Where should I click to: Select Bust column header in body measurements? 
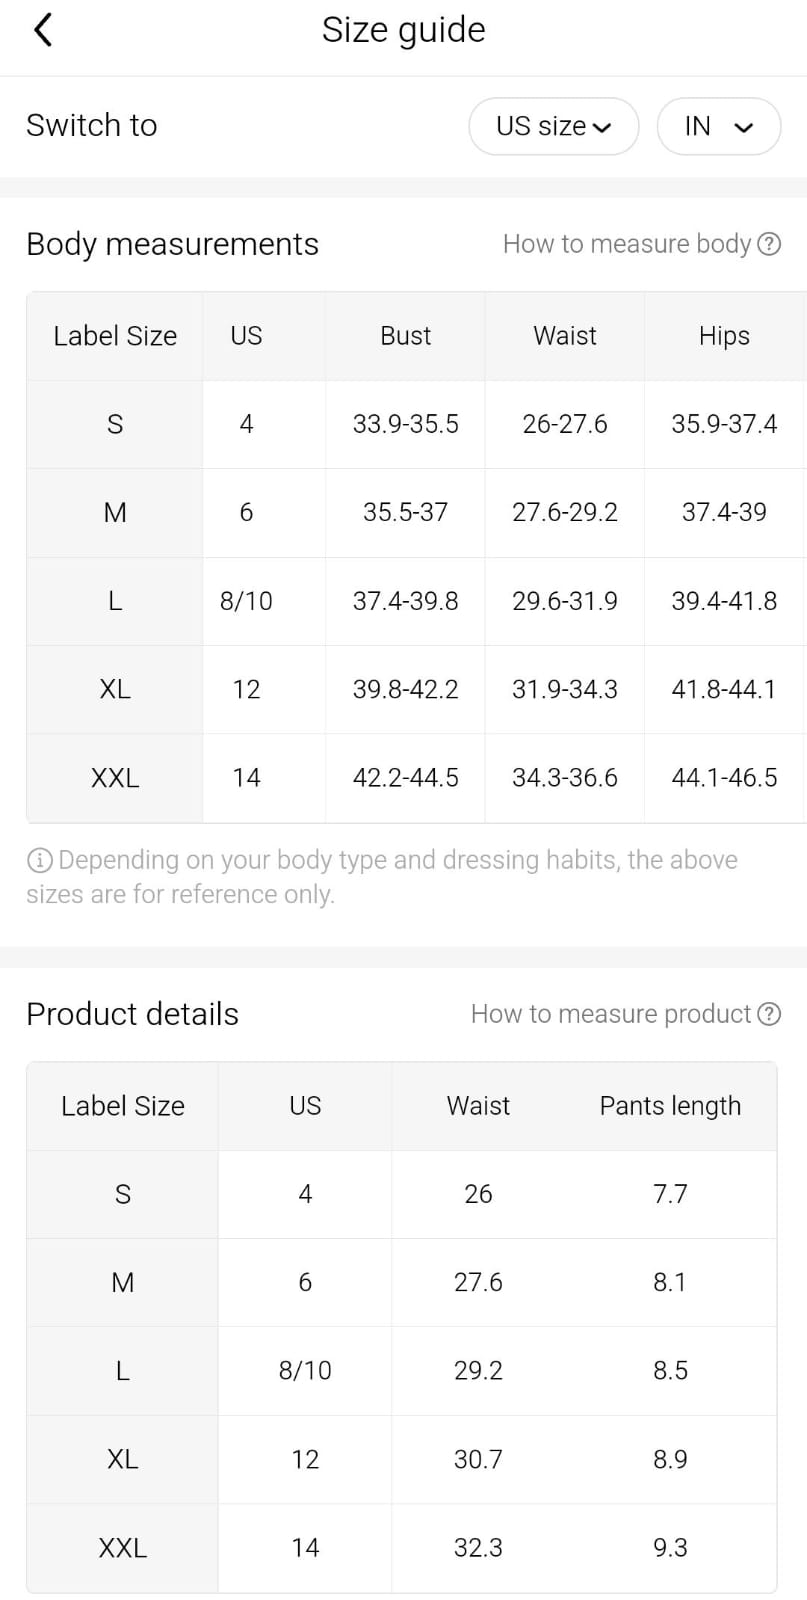[x=405, y=336]
